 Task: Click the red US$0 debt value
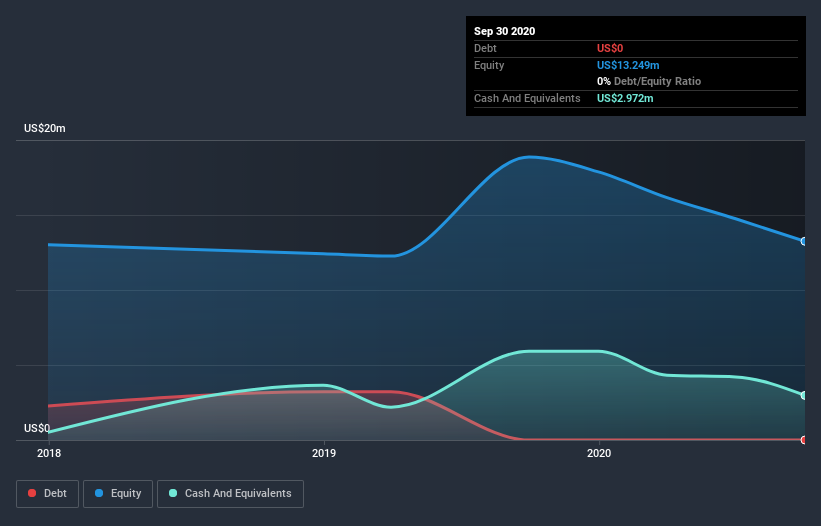(610, 48)
